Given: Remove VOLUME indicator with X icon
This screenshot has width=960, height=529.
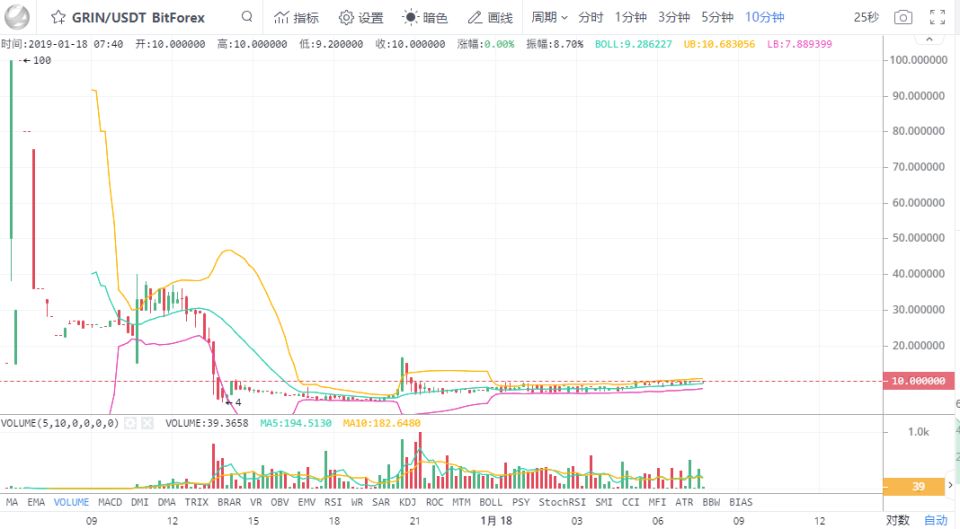Looking at the screenshot, I should (x=147, y=423).
